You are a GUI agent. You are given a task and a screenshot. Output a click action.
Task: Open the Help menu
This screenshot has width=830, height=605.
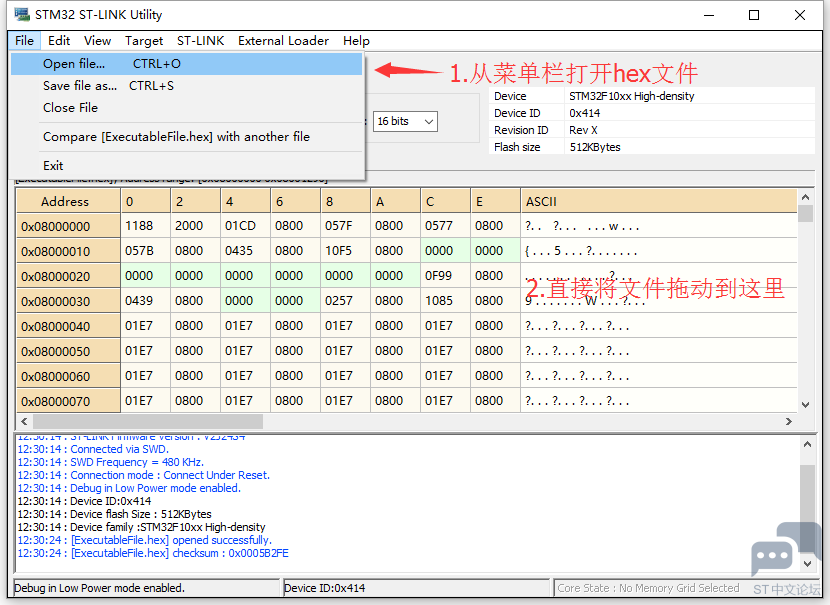[356, 41]
